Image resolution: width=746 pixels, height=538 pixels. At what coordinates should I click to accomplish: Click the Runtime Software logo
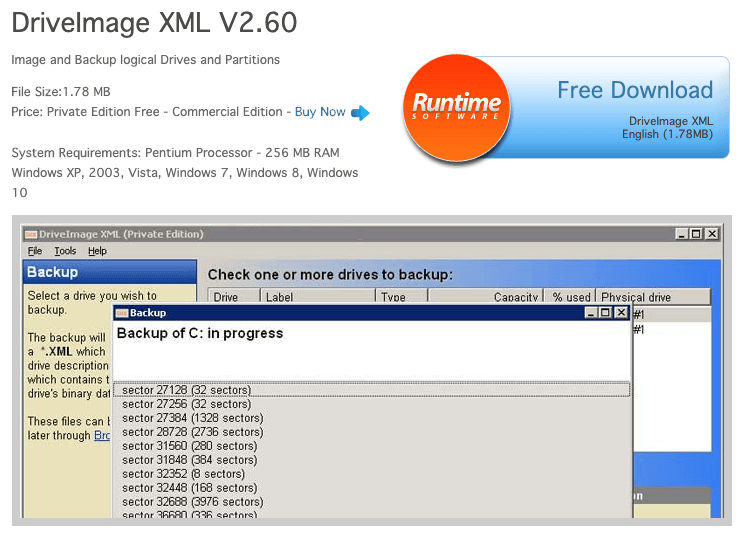click(x=456, y=108)
